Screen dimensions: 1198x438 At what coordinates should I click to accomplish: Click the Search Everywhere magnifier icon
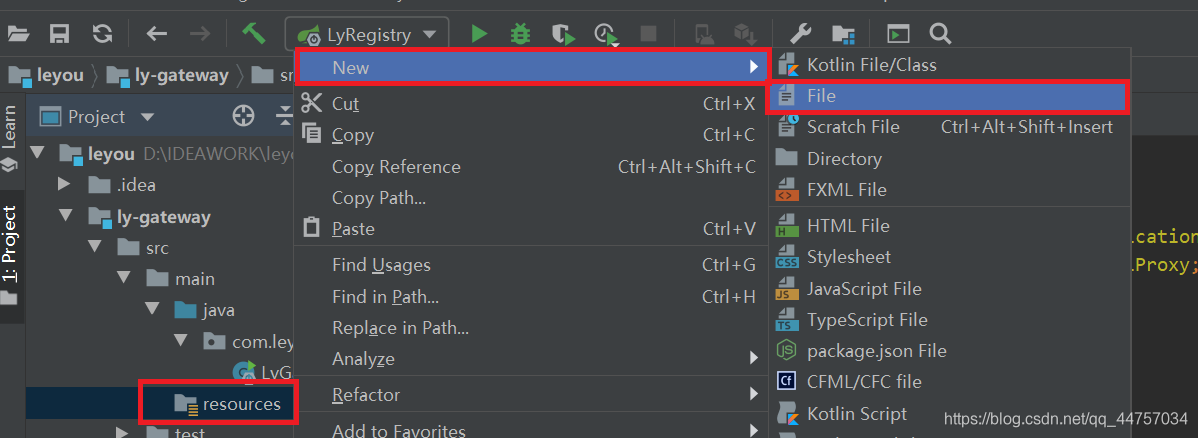pyautogui.click(x=940, y=34)
